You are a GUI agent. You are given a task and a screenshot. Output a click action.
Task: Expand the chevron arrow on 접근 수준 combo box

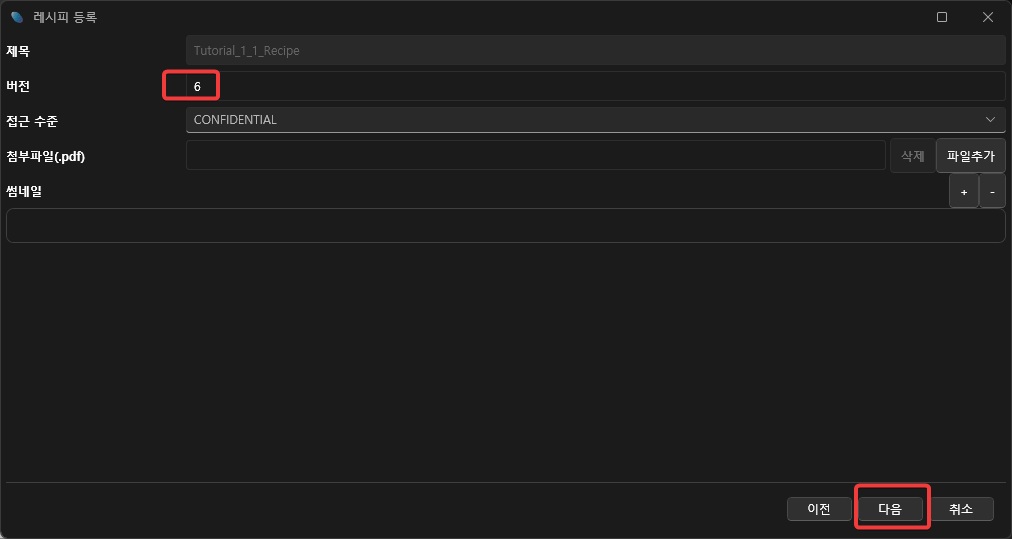click(x=990, y=120)
